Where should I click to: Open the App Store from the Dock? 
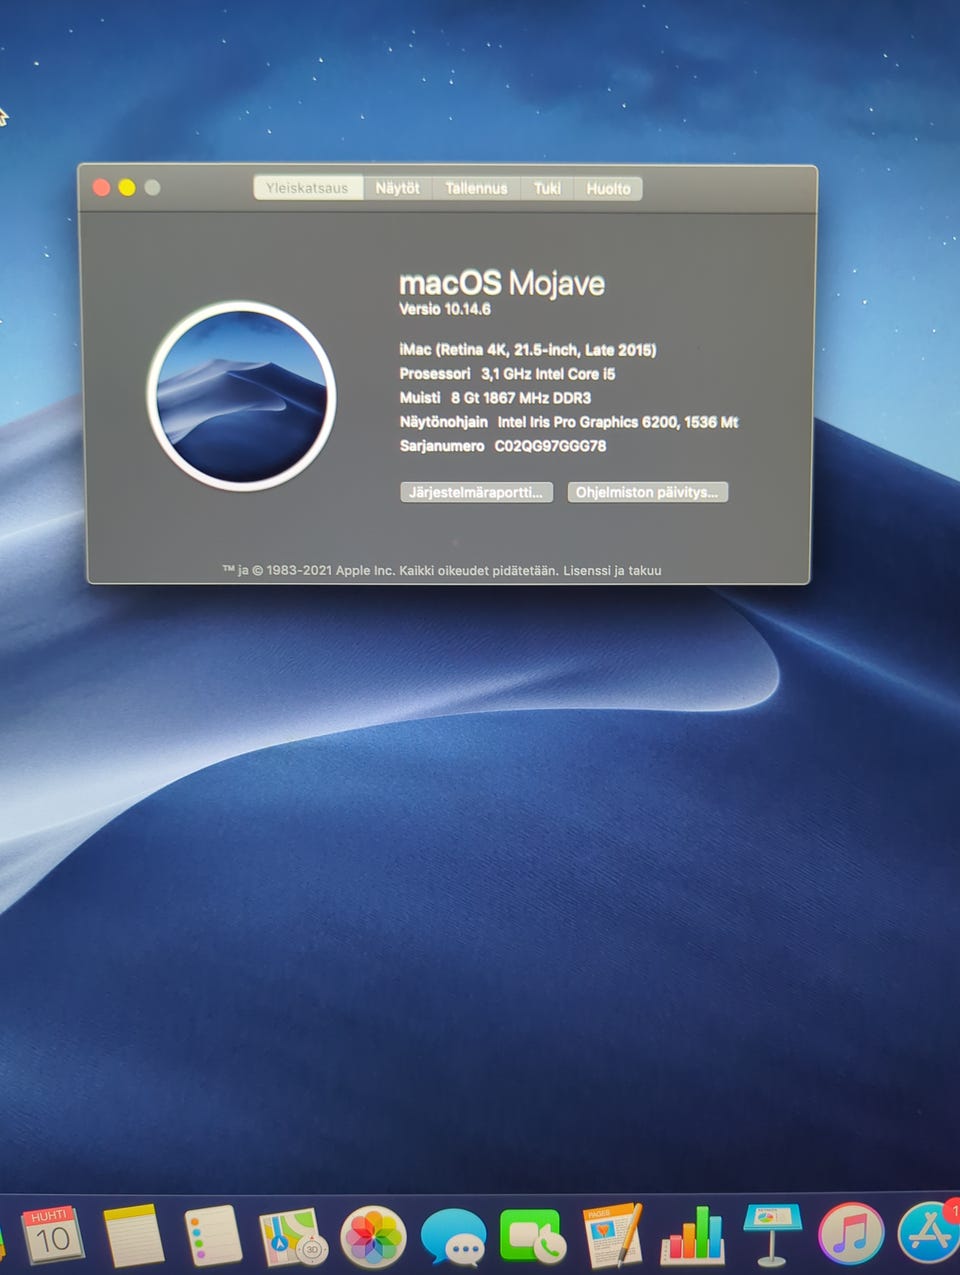929,1232
